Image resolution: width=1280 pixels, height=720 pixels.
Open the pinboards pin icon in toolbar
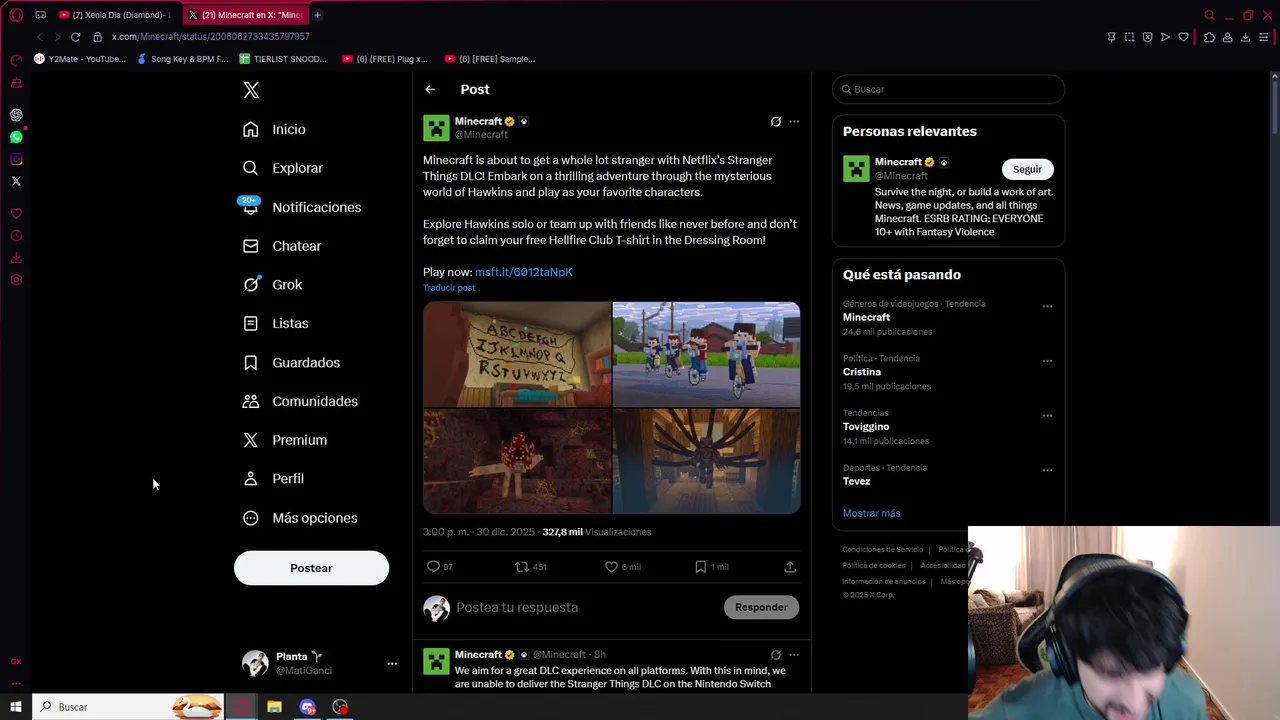[x=1111, y=37]
